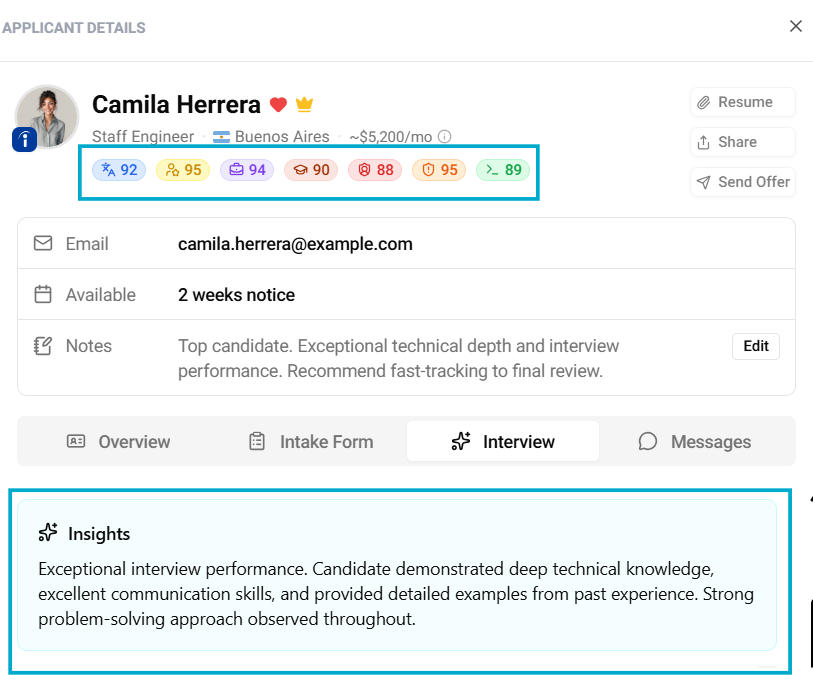Click the blue accessibility badge on avatar
813x675 pixels.
click(x=25, y=141)
